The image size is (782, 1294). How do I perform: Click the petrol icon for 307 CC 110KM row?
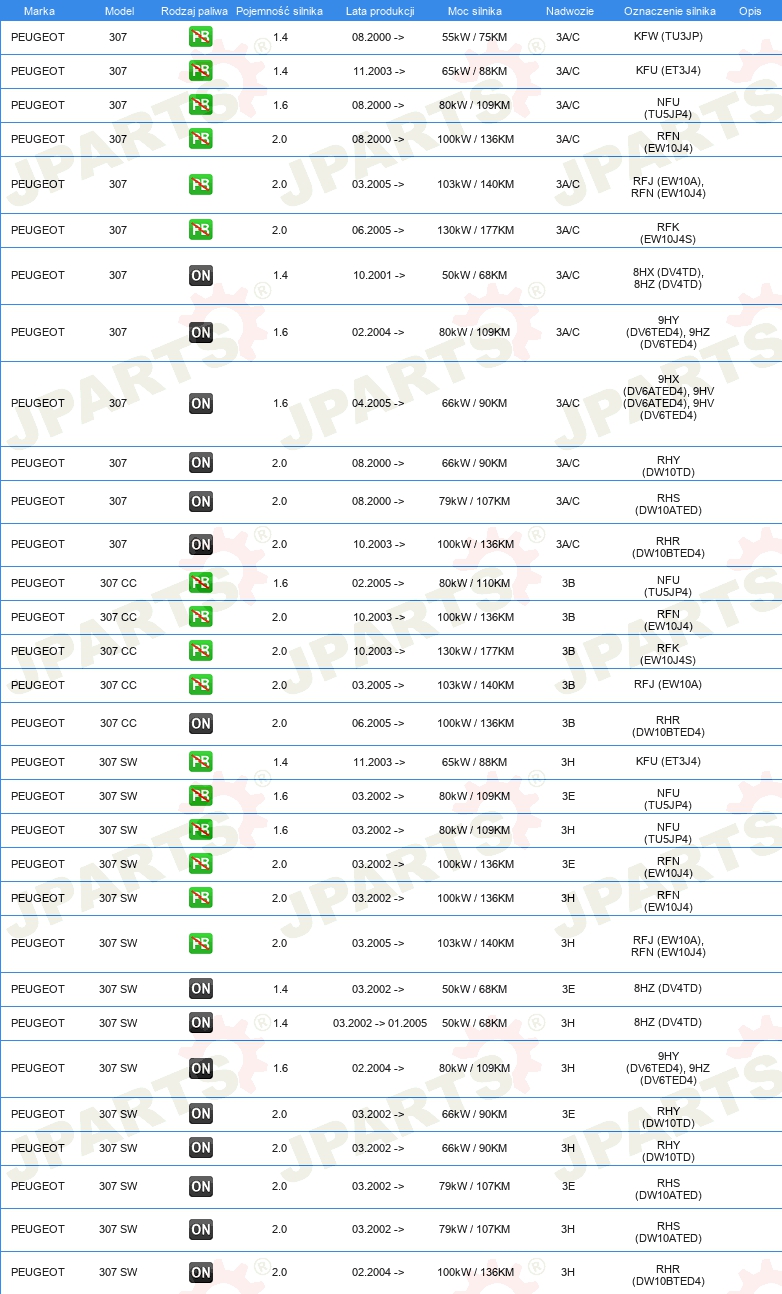tap(200, 583)
